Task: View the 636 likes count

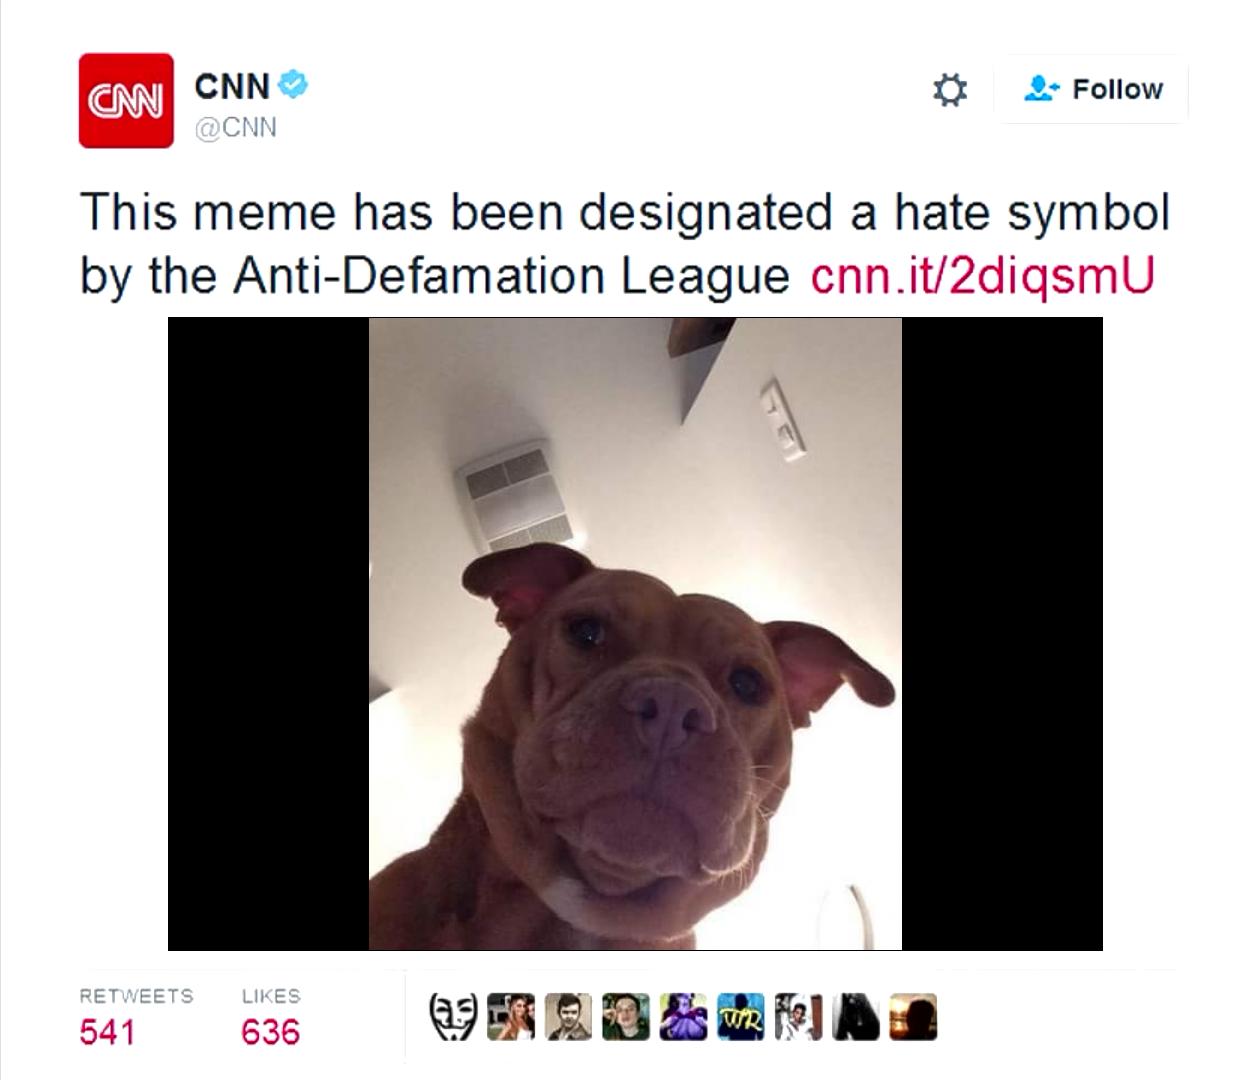Action: coord(270,1031)
